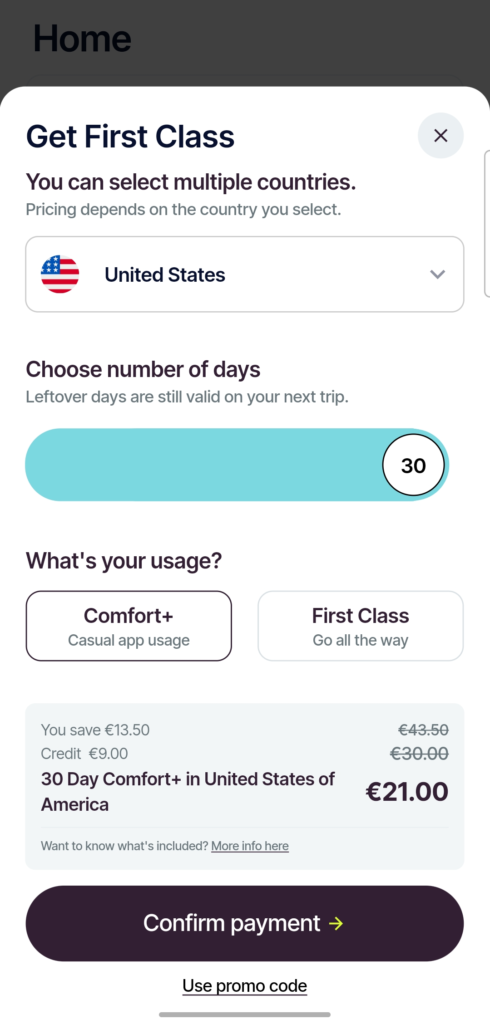Tap the struck-through €43.50 price

[x=423, y=729]
